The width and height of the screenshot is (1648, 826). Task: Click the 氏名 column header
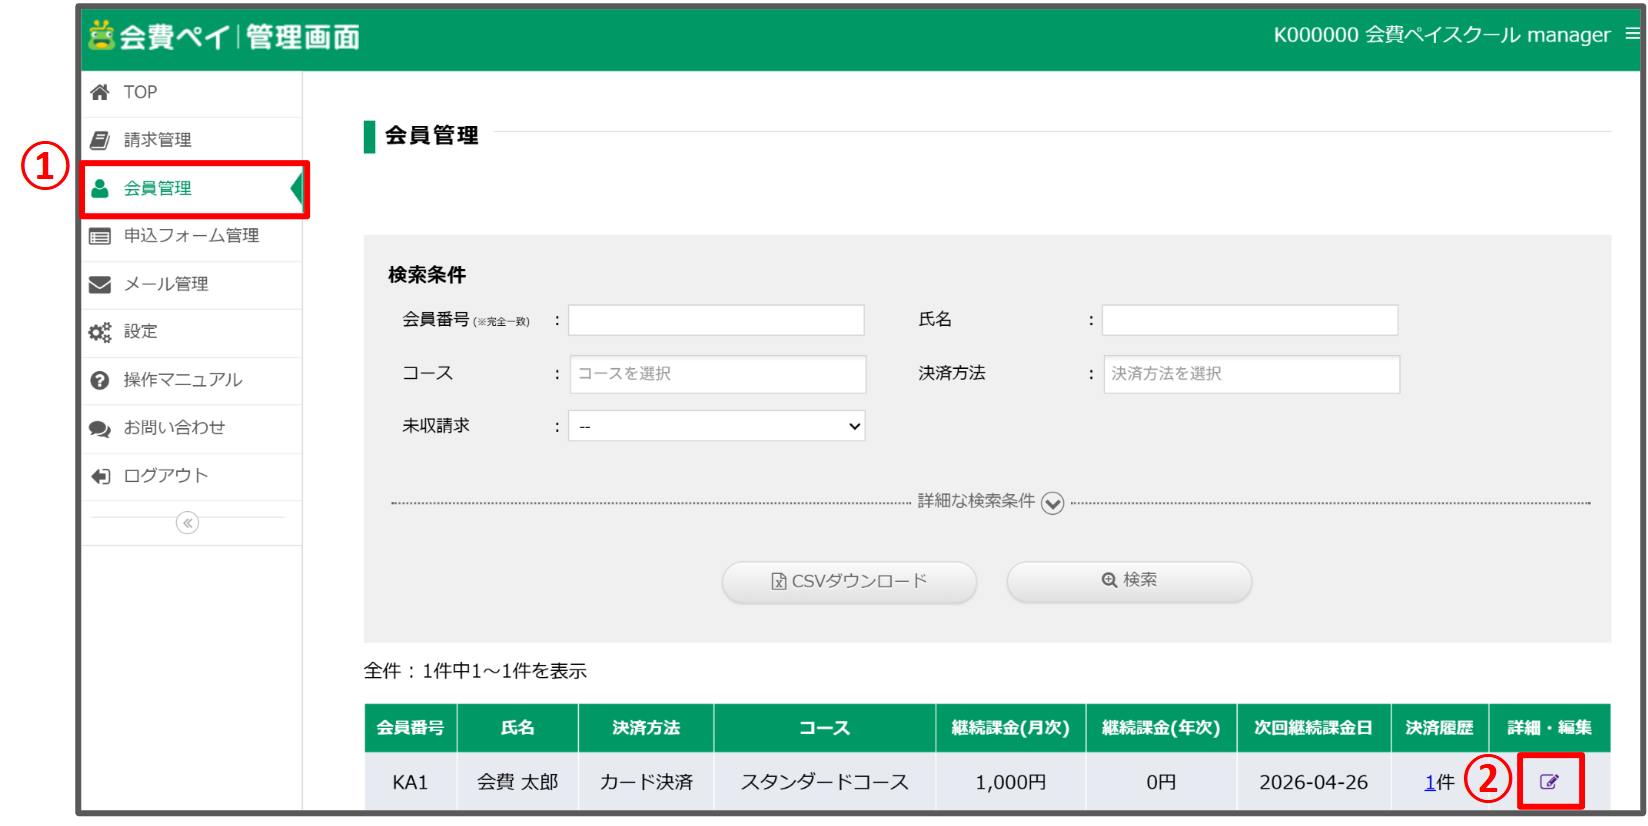(517, 728)
